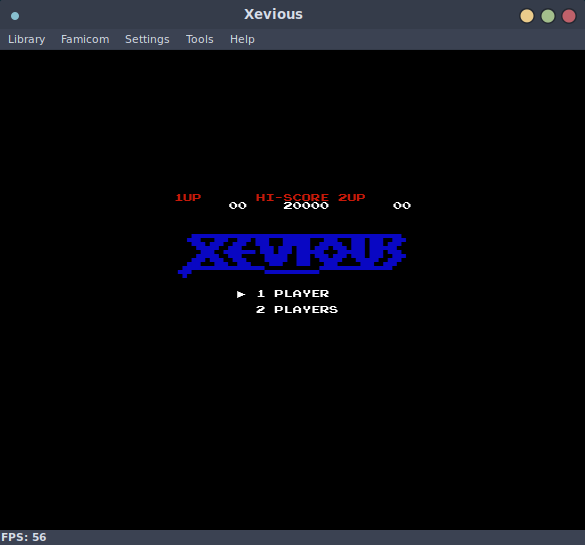The width and height of the screenshot is (585, 545).
Task: Select the 1 PLAYER option
Action: [293, 294]
